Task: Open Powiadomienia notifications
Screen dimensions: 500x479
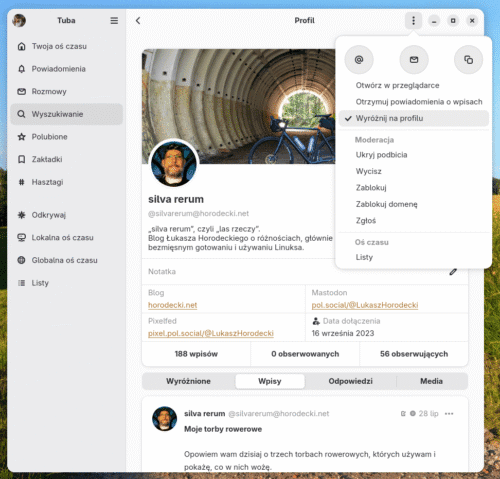Action: point(67,69)
